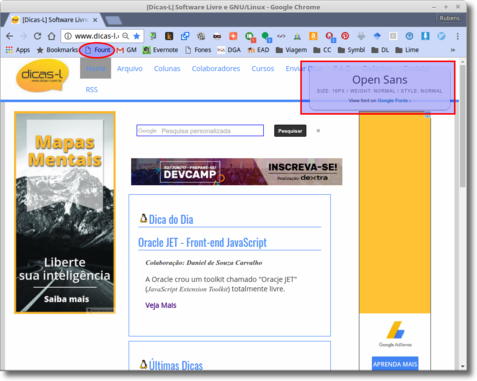Click the Pinterest extension icon

click(345, 36)
